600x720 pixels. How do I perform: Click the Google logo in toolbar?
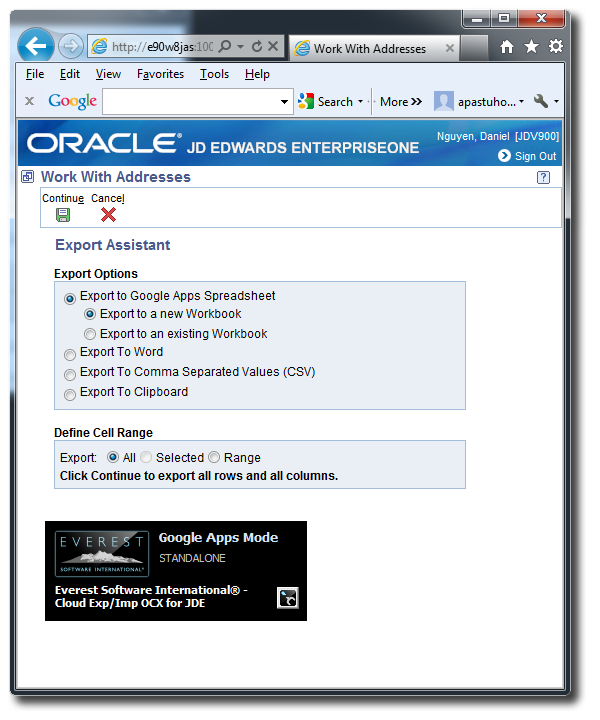(73, 101)
